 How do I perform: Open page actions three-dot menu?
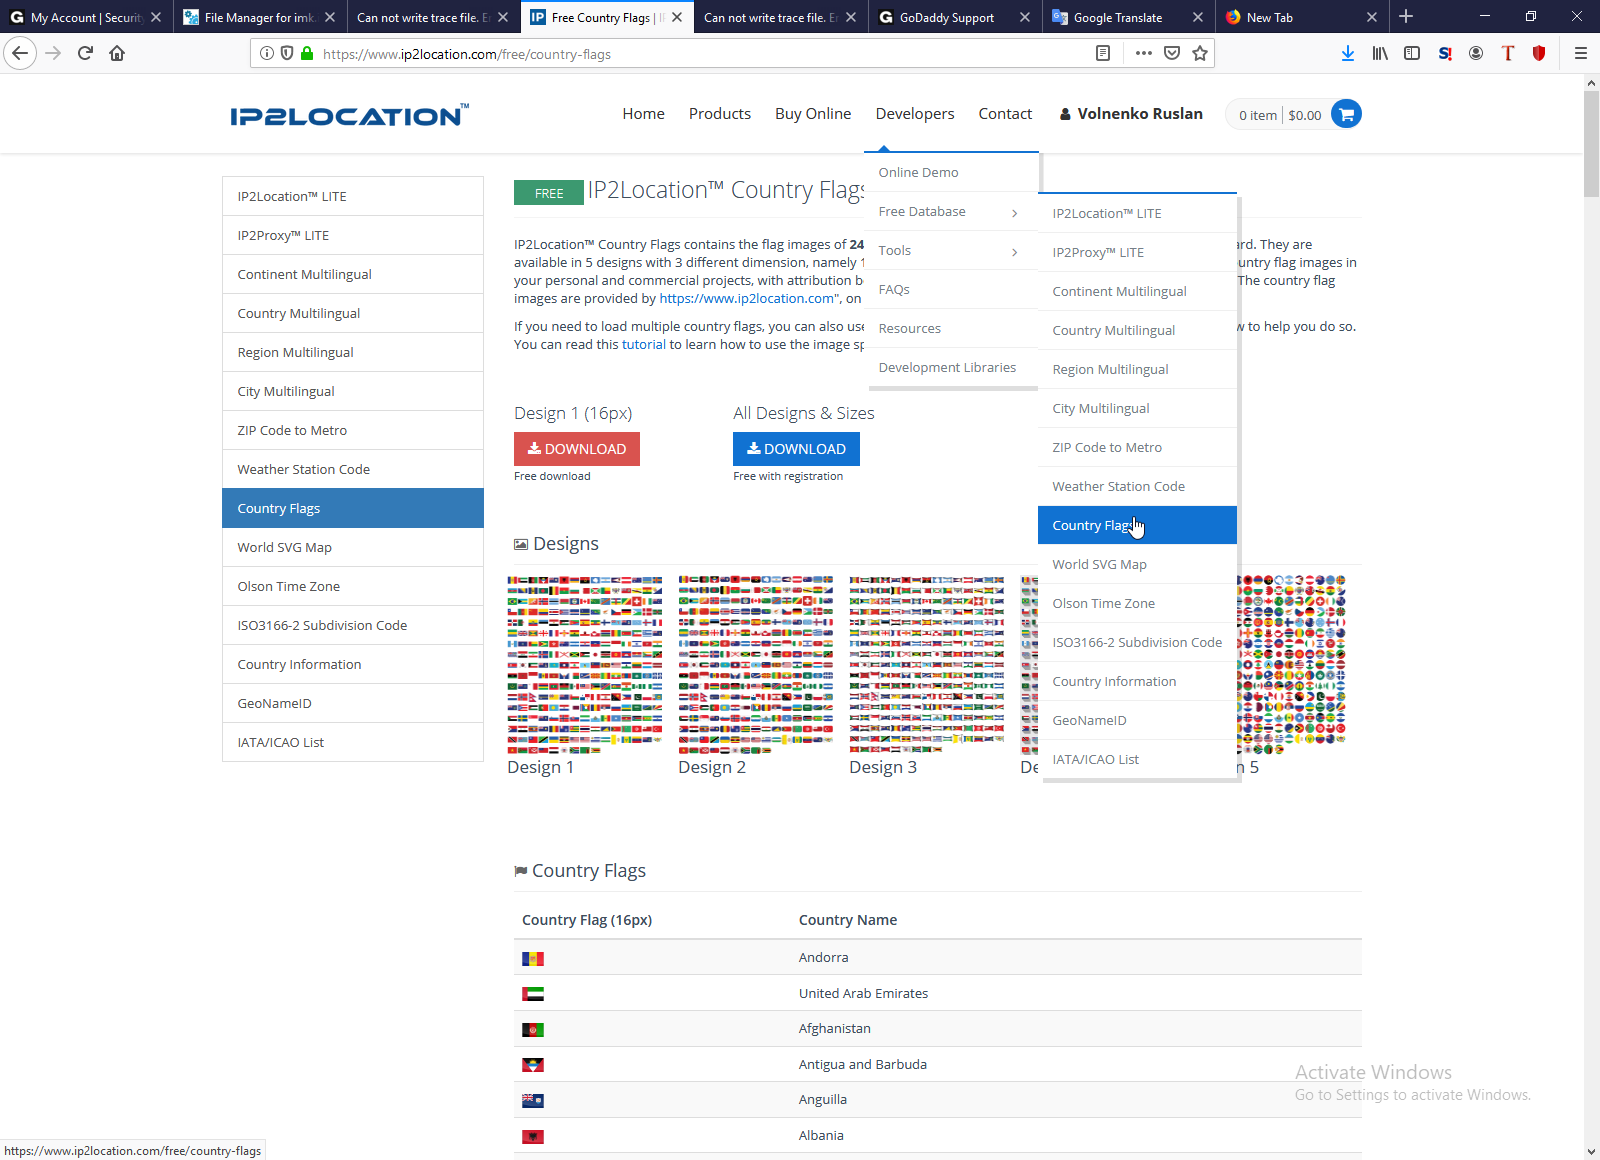tap(1143, 53)
